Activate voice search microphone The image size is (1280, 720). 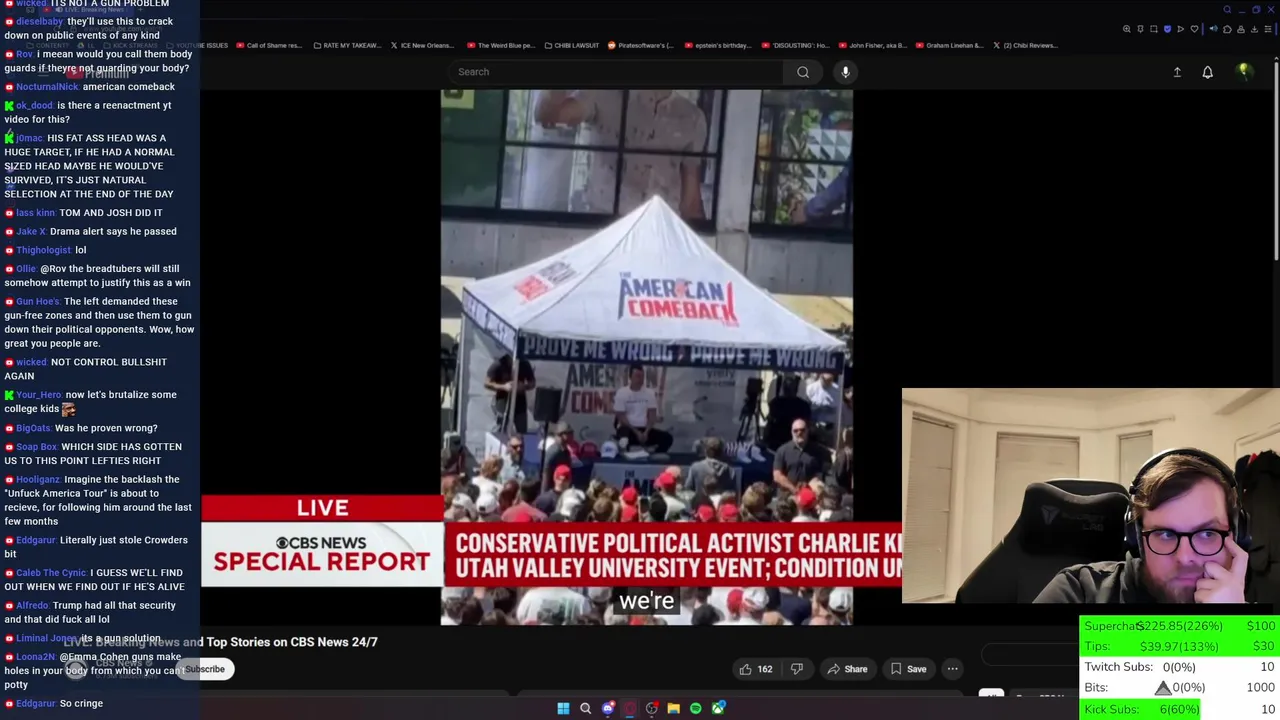[845, 72]
